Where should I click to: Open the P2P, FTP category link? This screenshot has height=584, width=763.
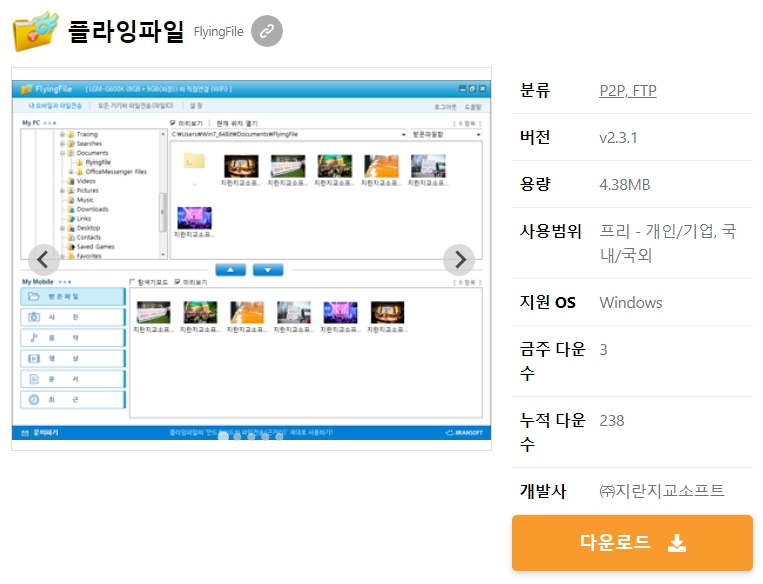click(x=628, y=91)
